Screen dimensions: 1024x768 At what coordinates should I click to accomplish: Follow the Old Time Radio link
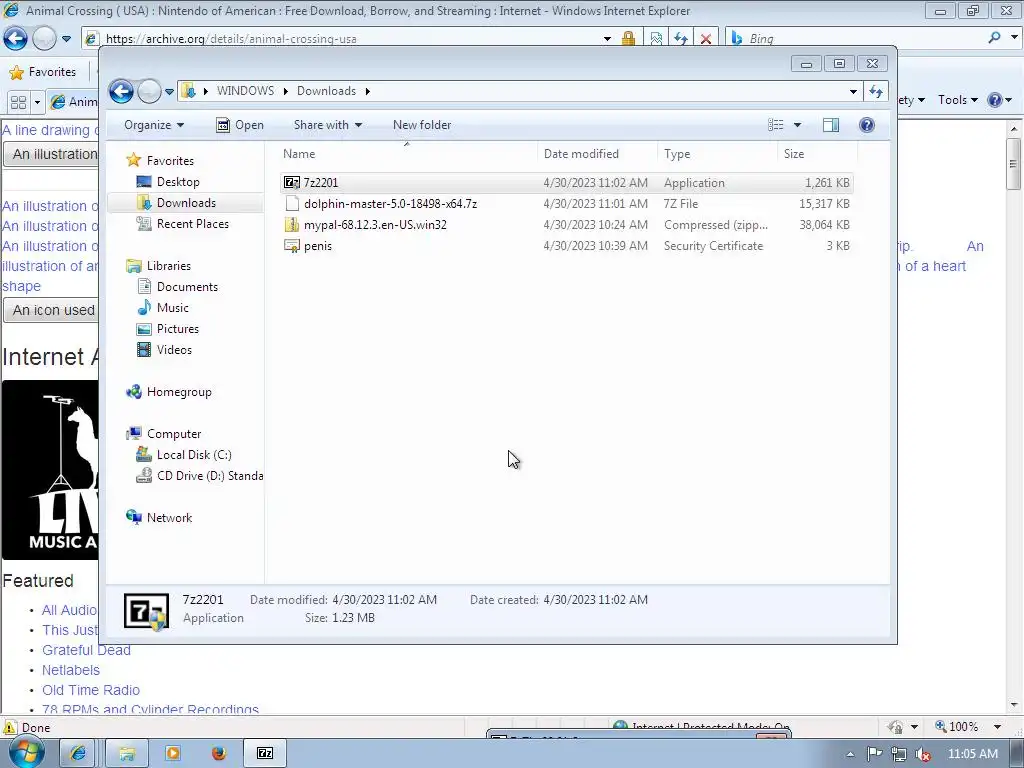pos(91,690)
